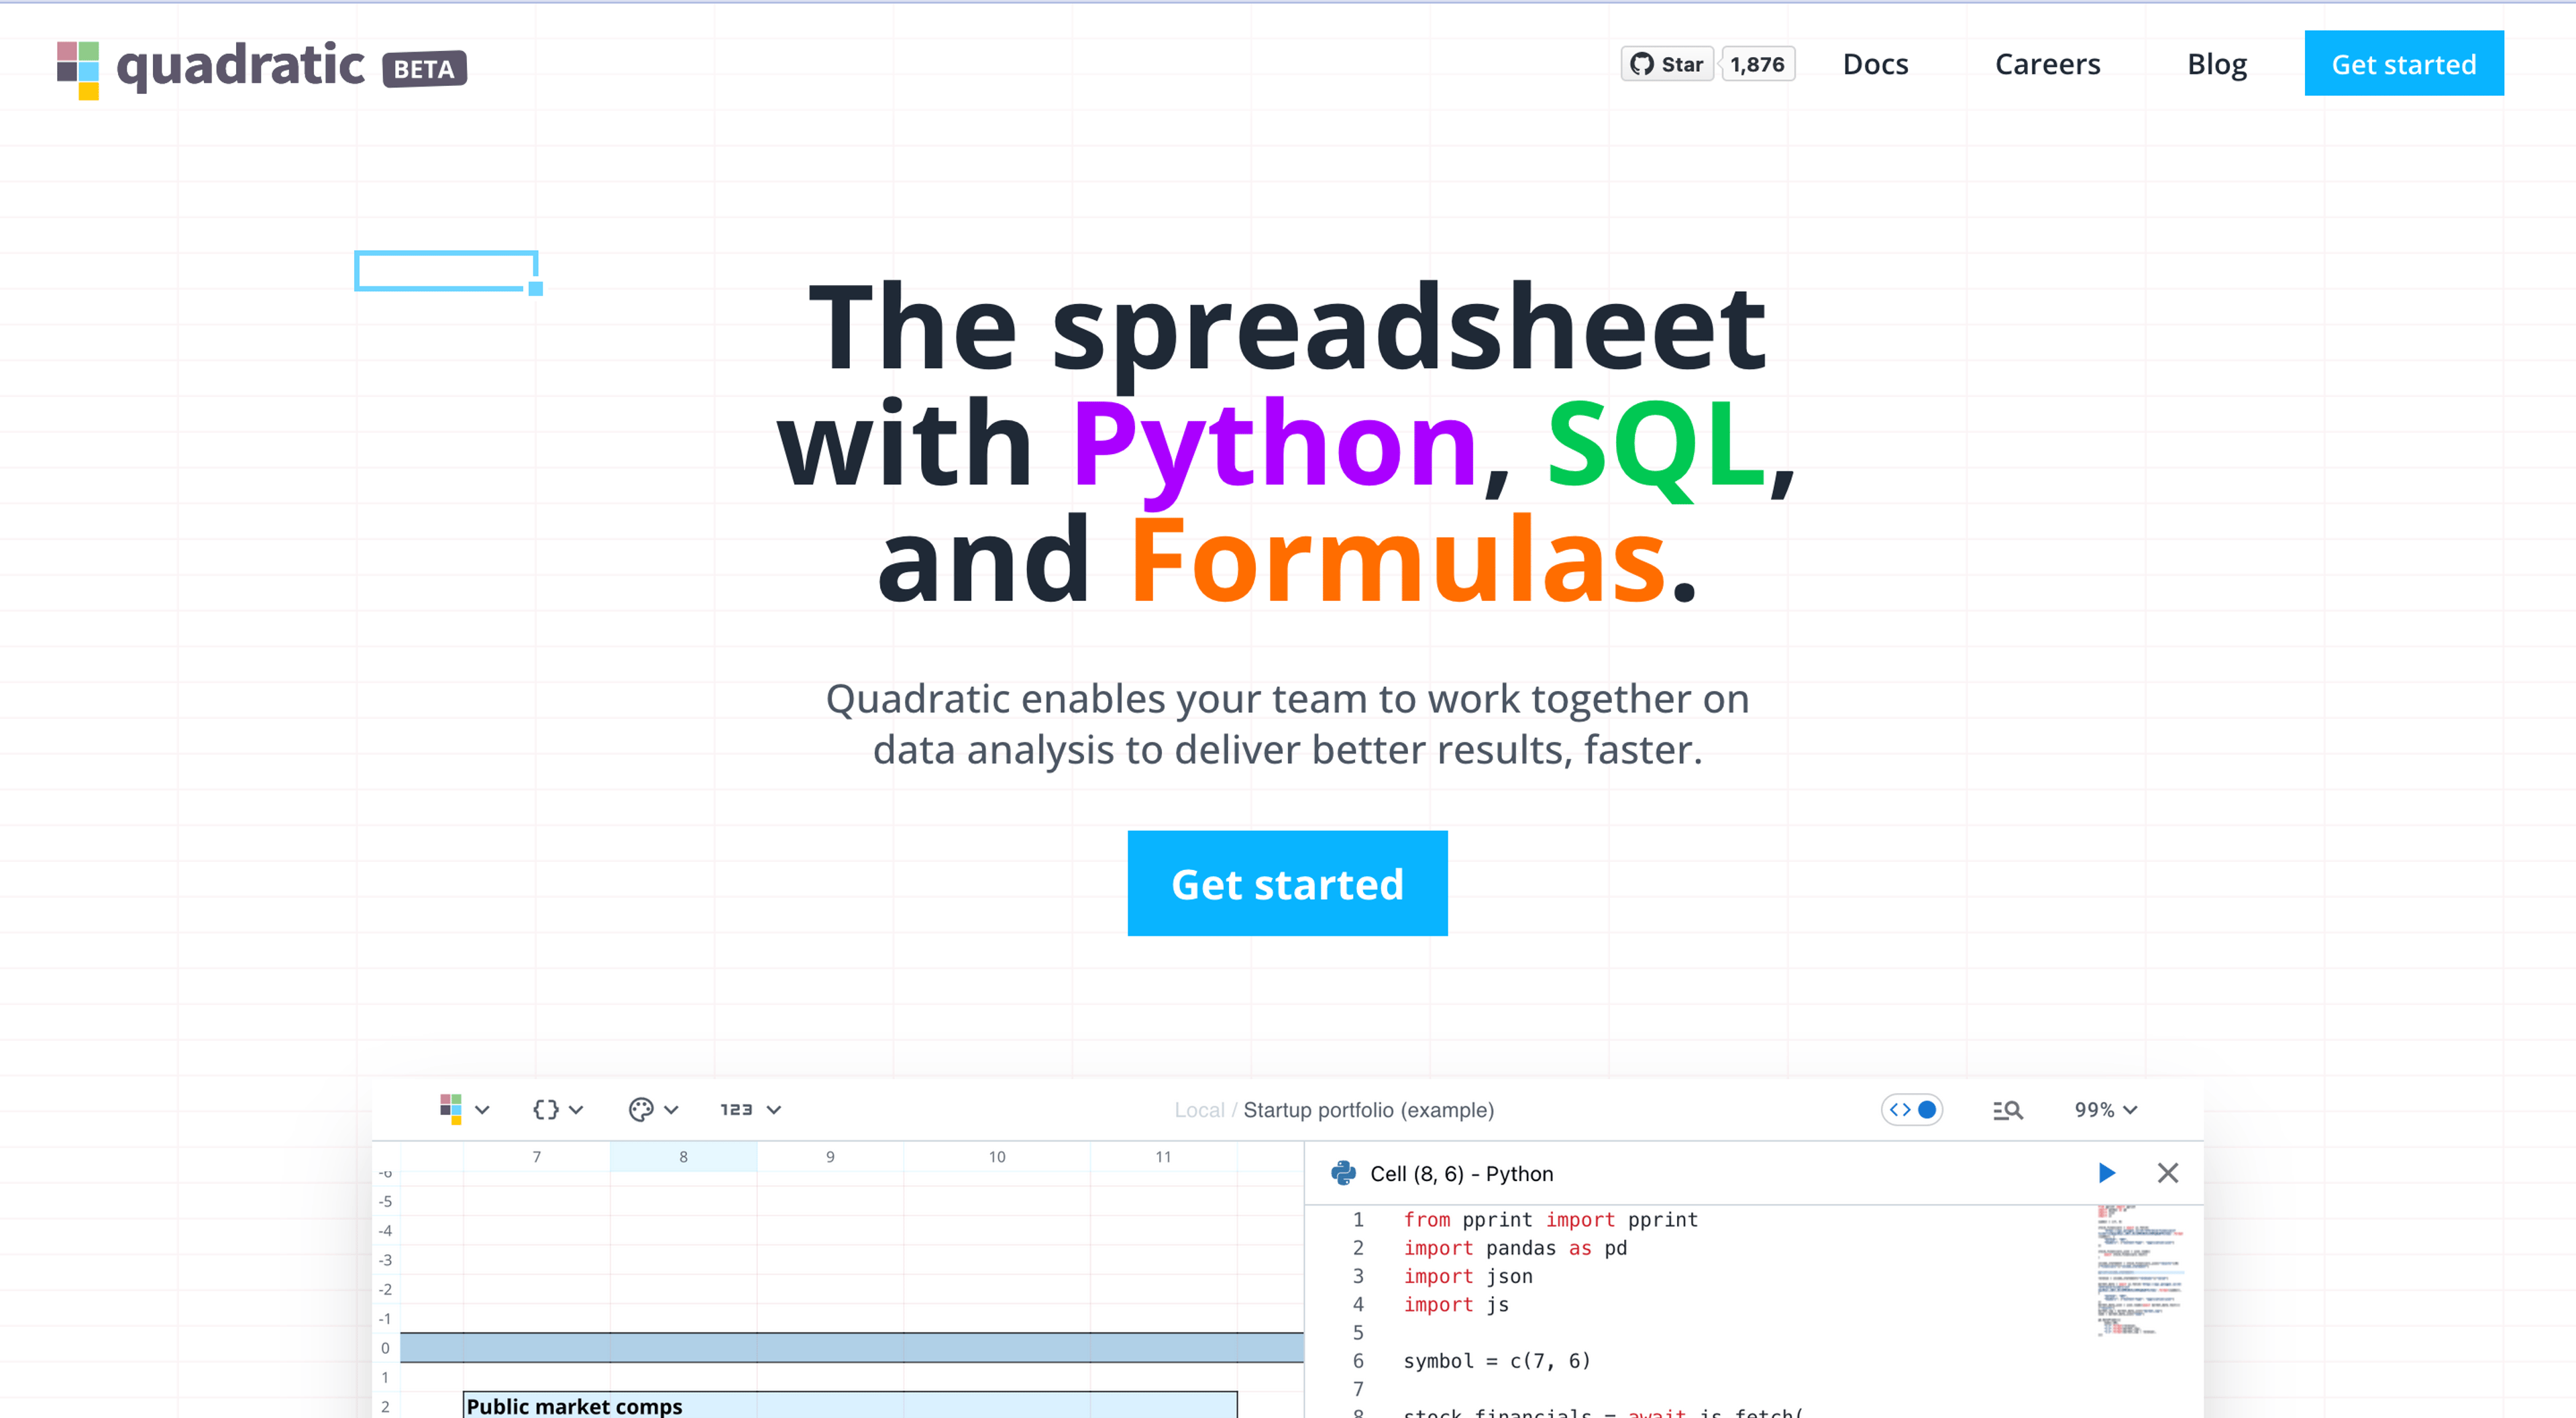The width and height of the screenshot is (2576, 1418).
Task: Select row header -5
Action: (386, 1201)
